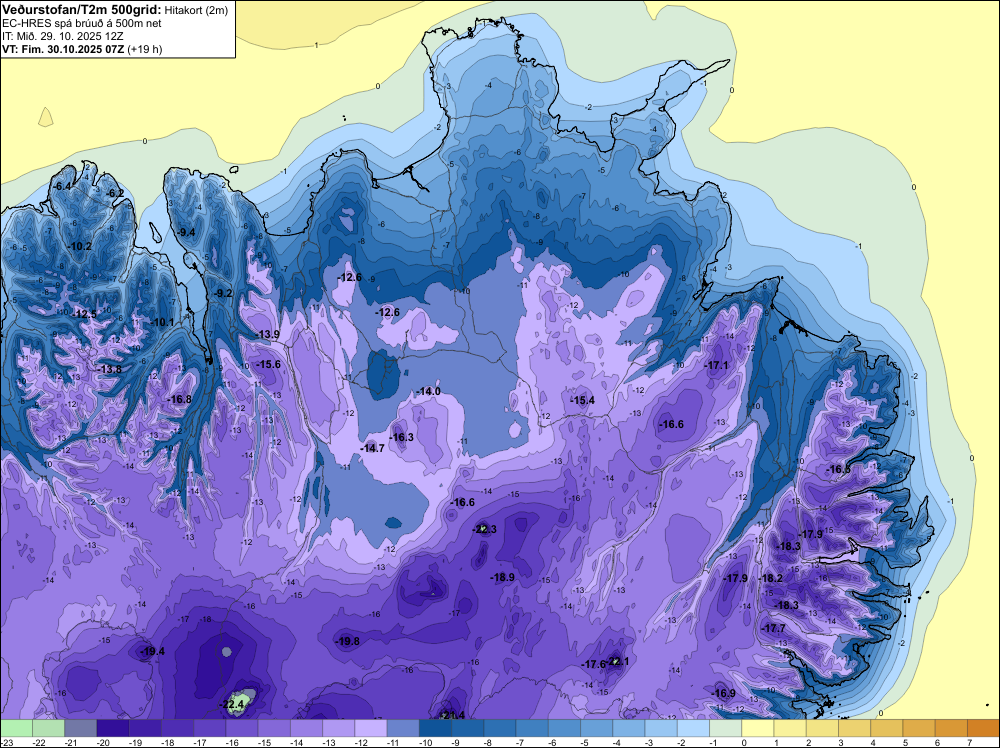Select the -9.4 temperature value
Viewport: 1000px width, 748px height.
tap(186, 233)
